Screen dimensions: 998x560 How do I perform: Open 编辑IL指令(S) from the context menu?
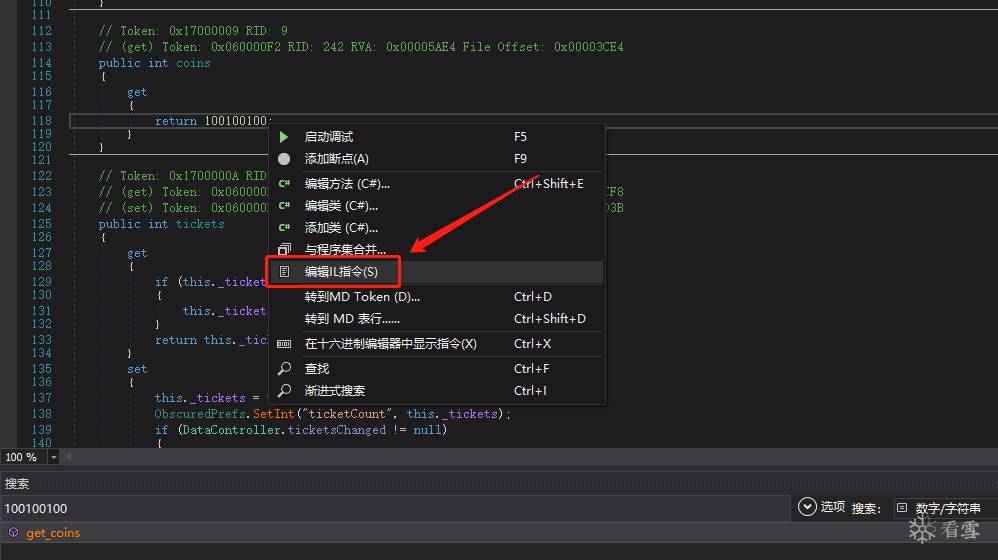click(x=341, y=272)
